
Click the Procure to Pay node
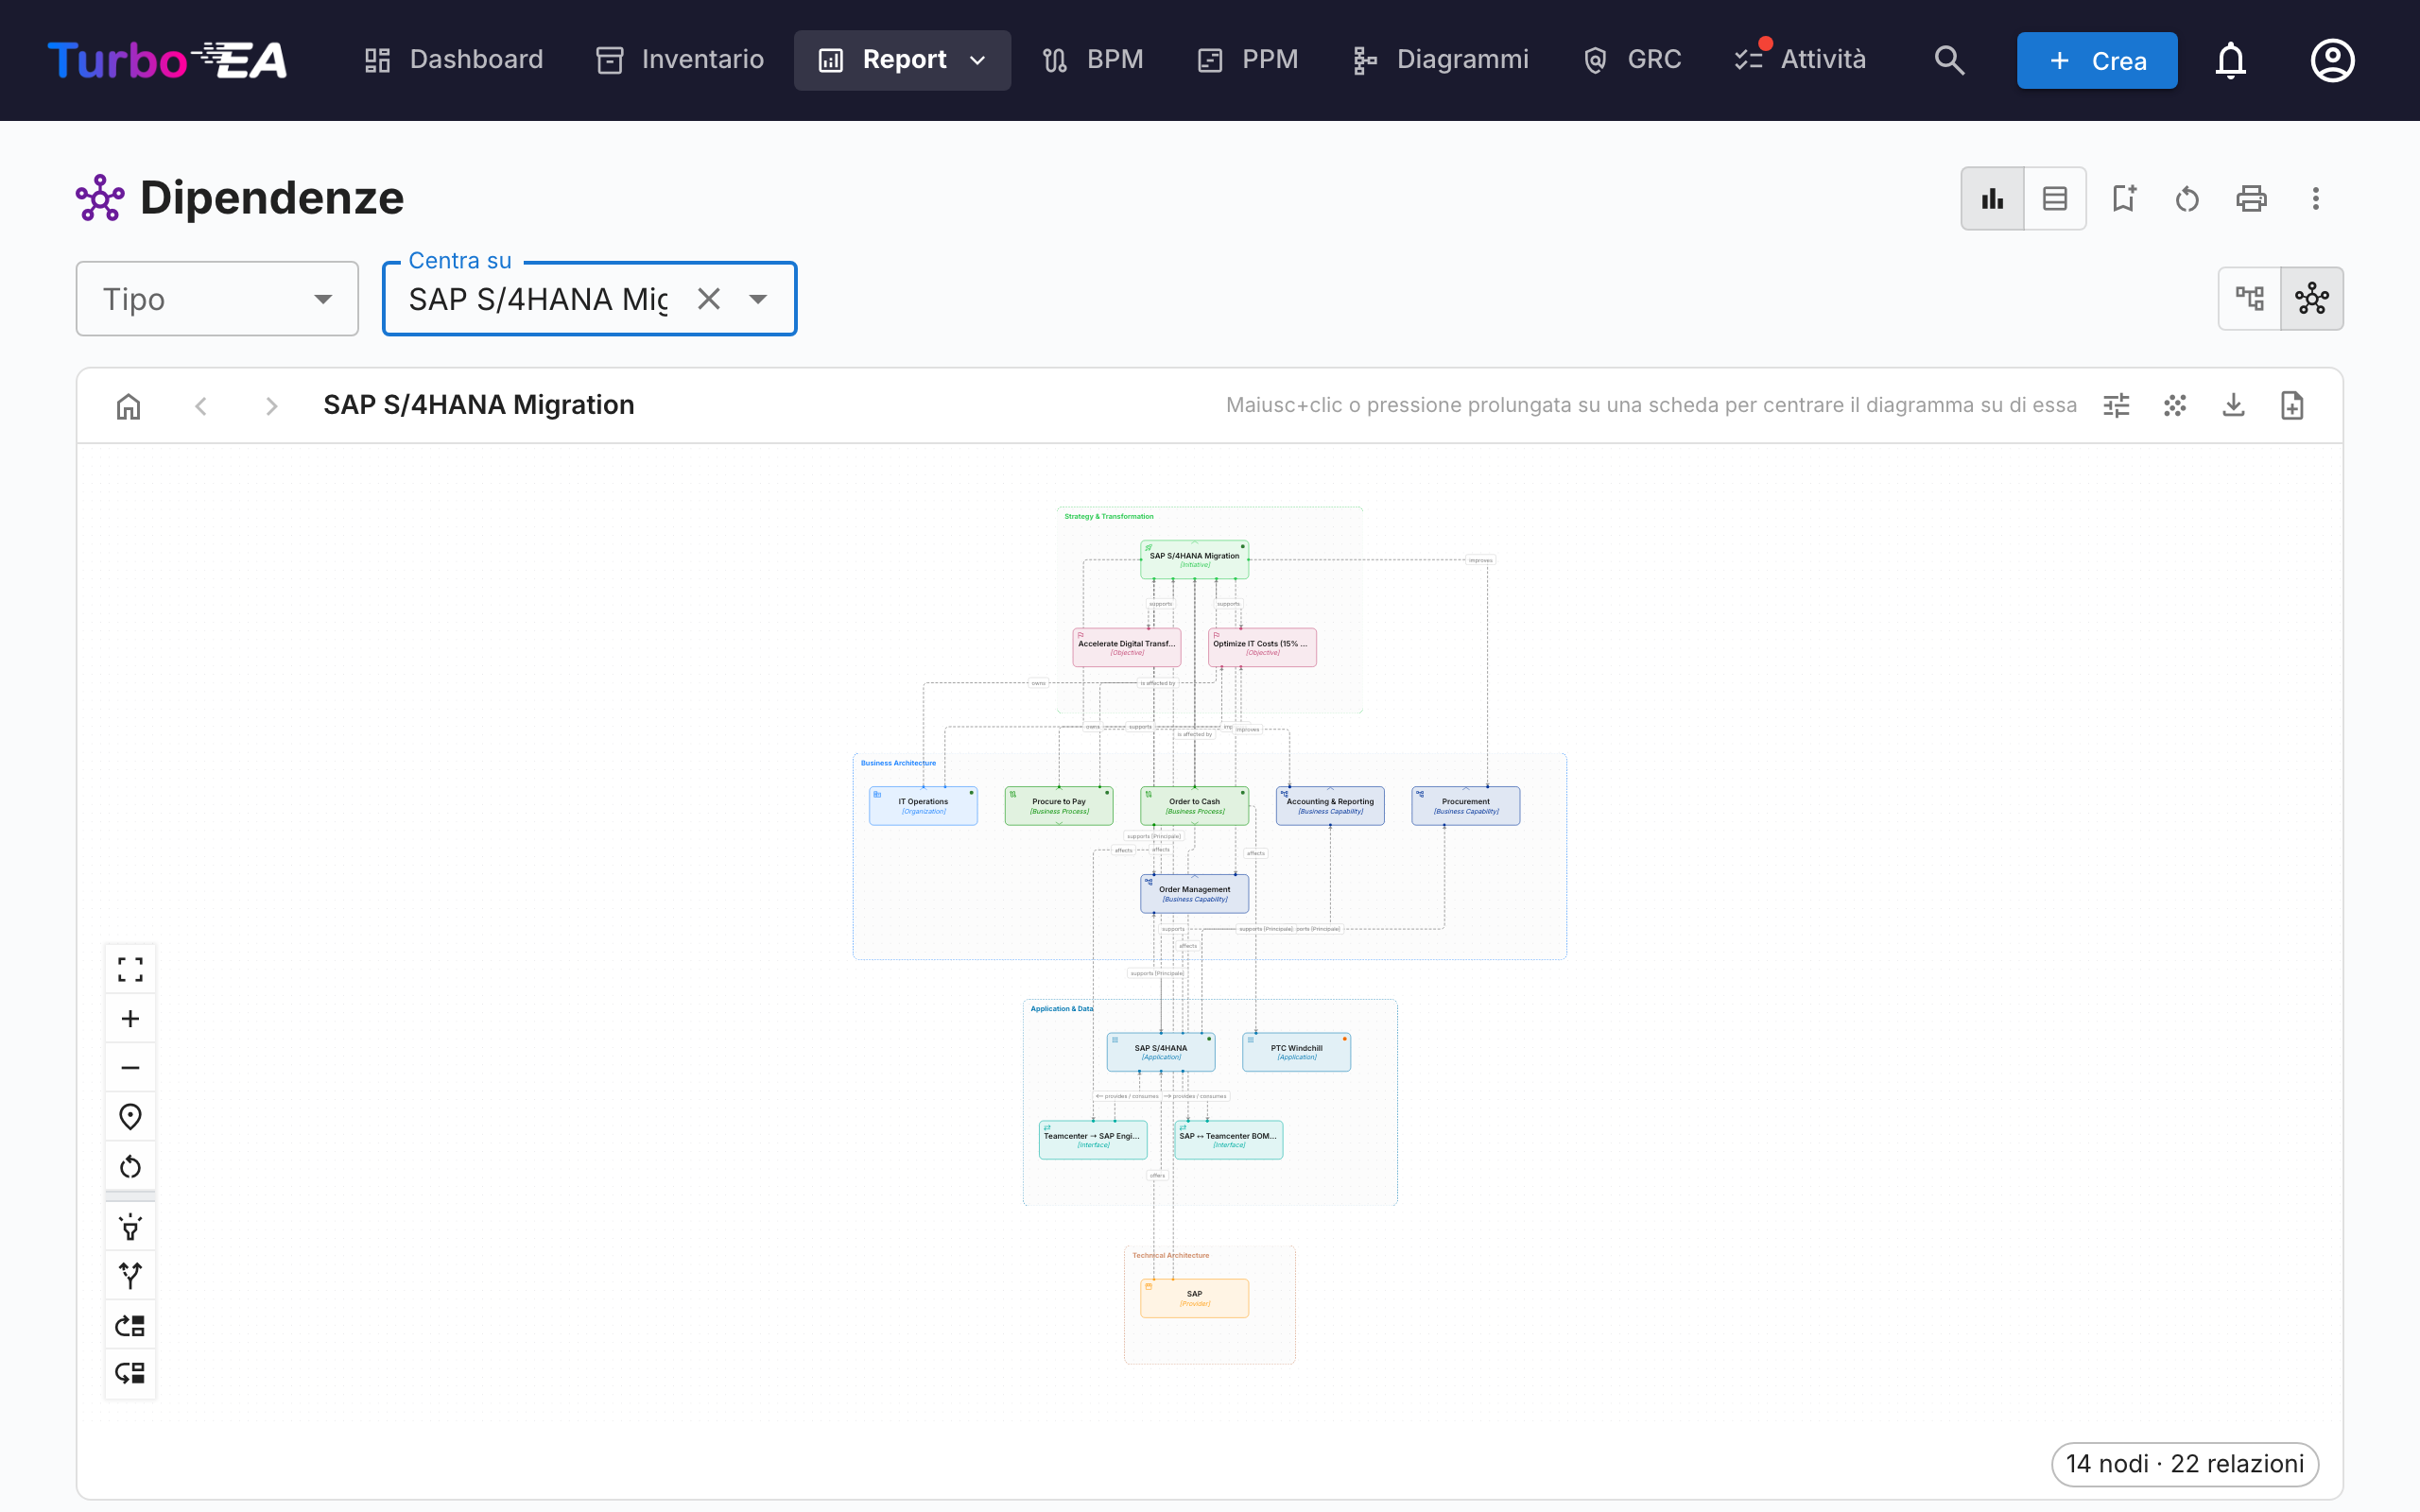tap(1058, 805)
